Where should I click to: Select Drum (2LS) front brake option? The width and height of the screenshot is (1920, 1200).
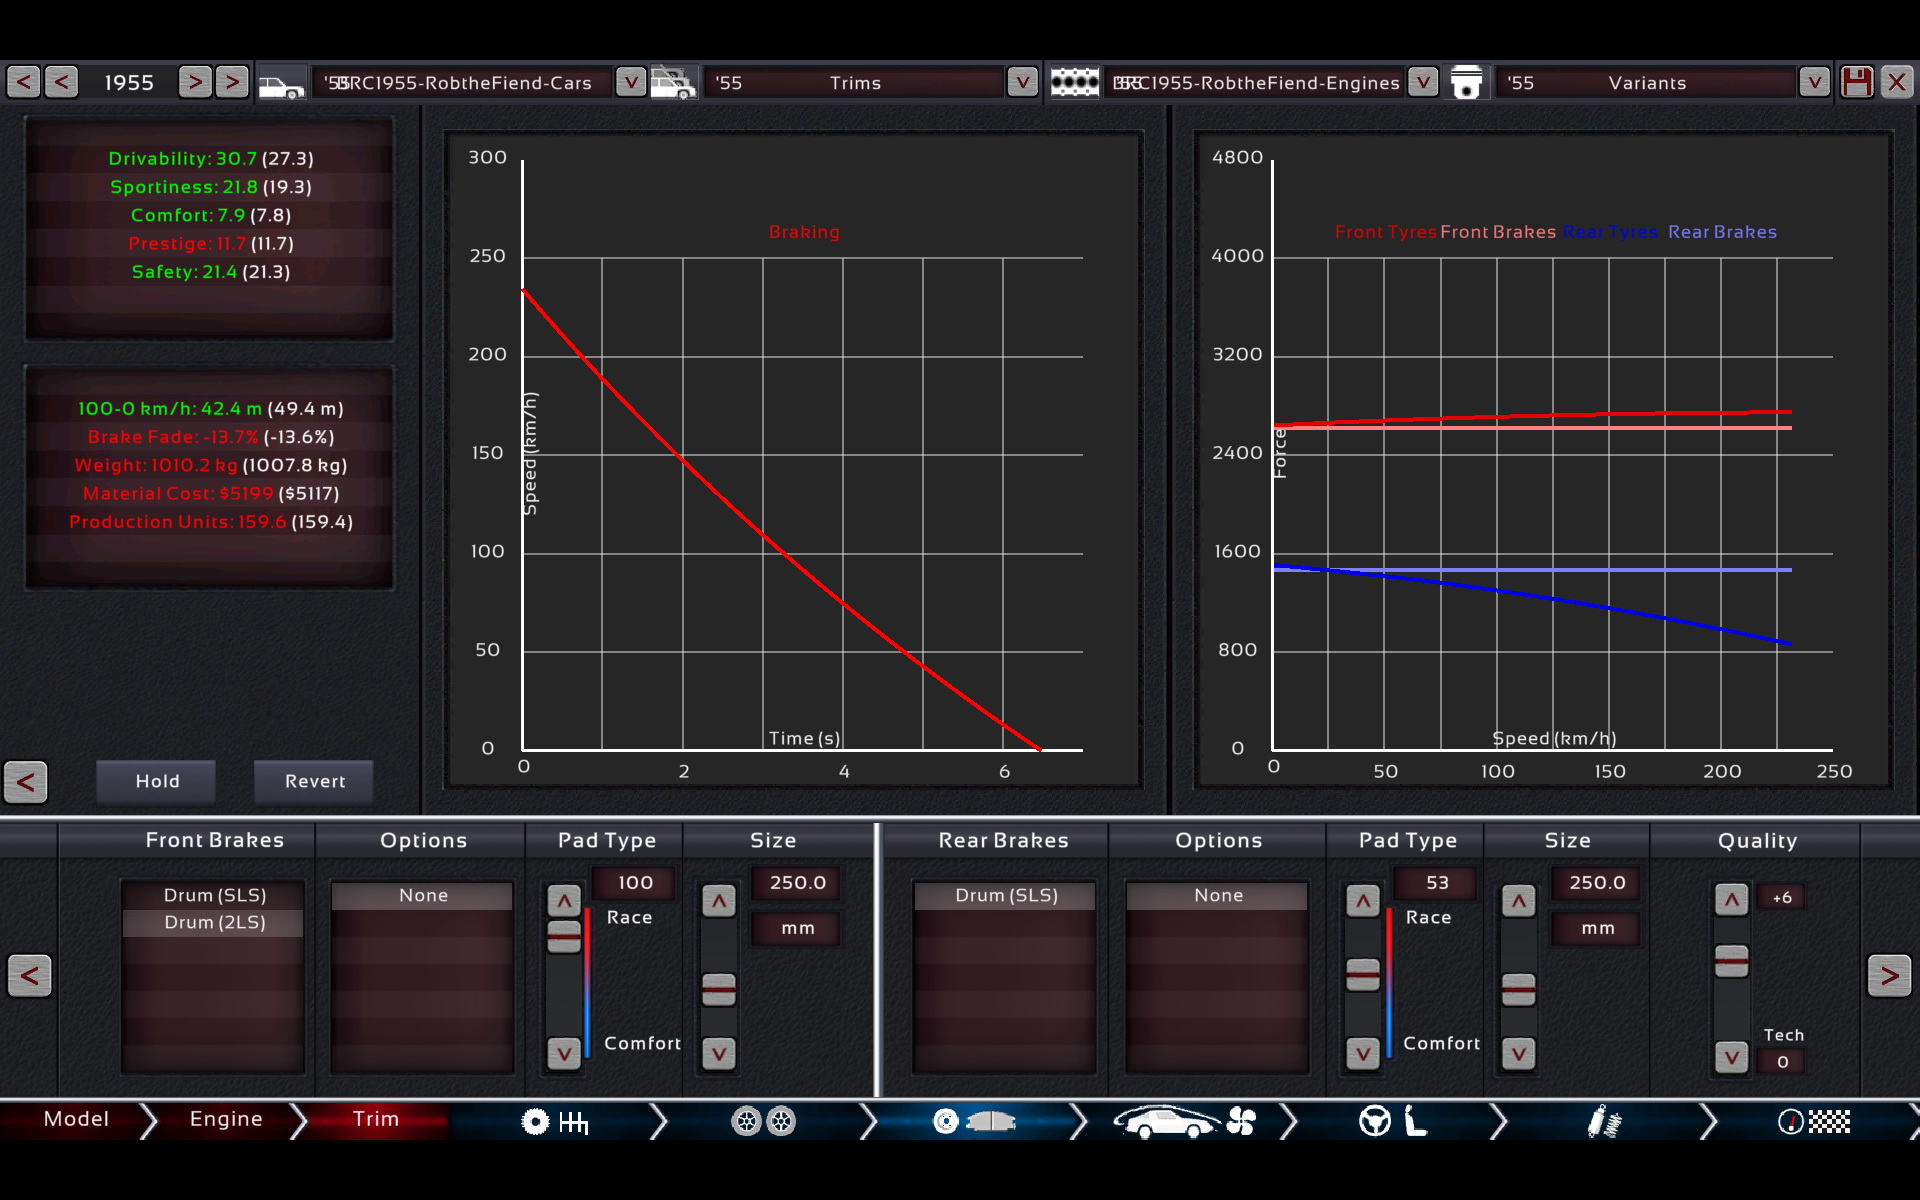(214, 922)
